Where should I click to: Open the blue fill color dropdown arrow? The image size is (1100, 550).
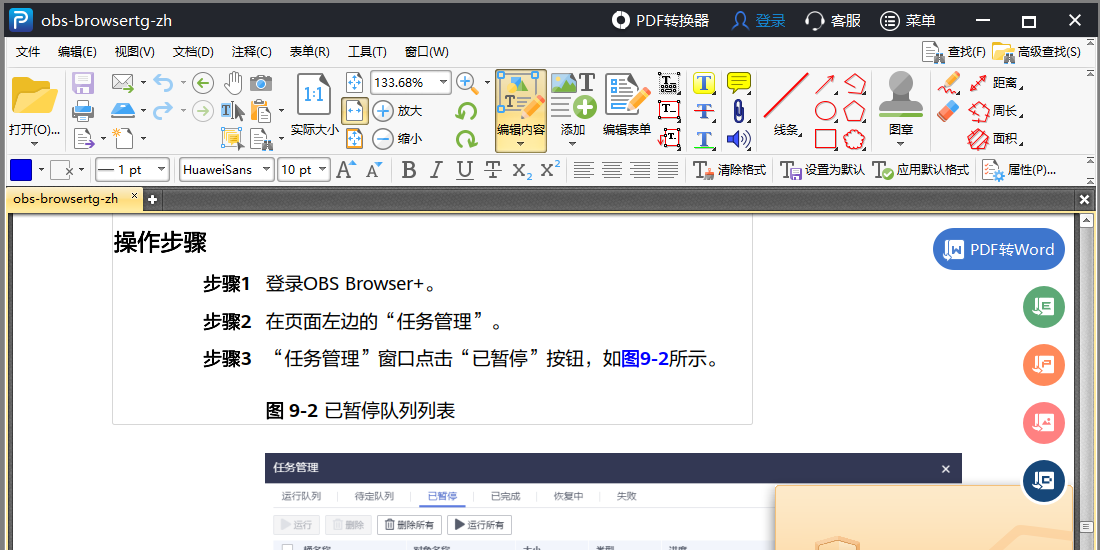[x=41, y=170]
